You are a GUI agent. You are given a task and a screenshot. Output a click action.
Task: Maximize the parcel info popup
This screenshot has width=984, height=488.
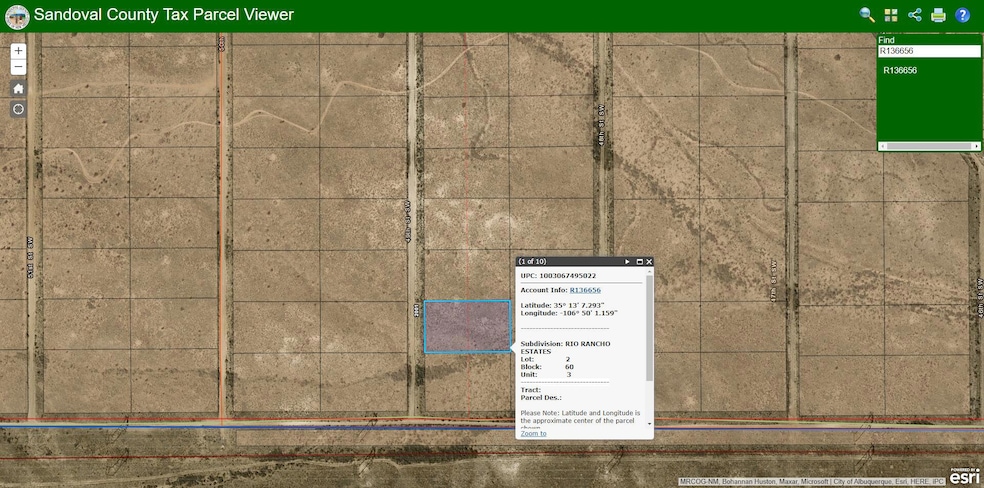[639, 262]
